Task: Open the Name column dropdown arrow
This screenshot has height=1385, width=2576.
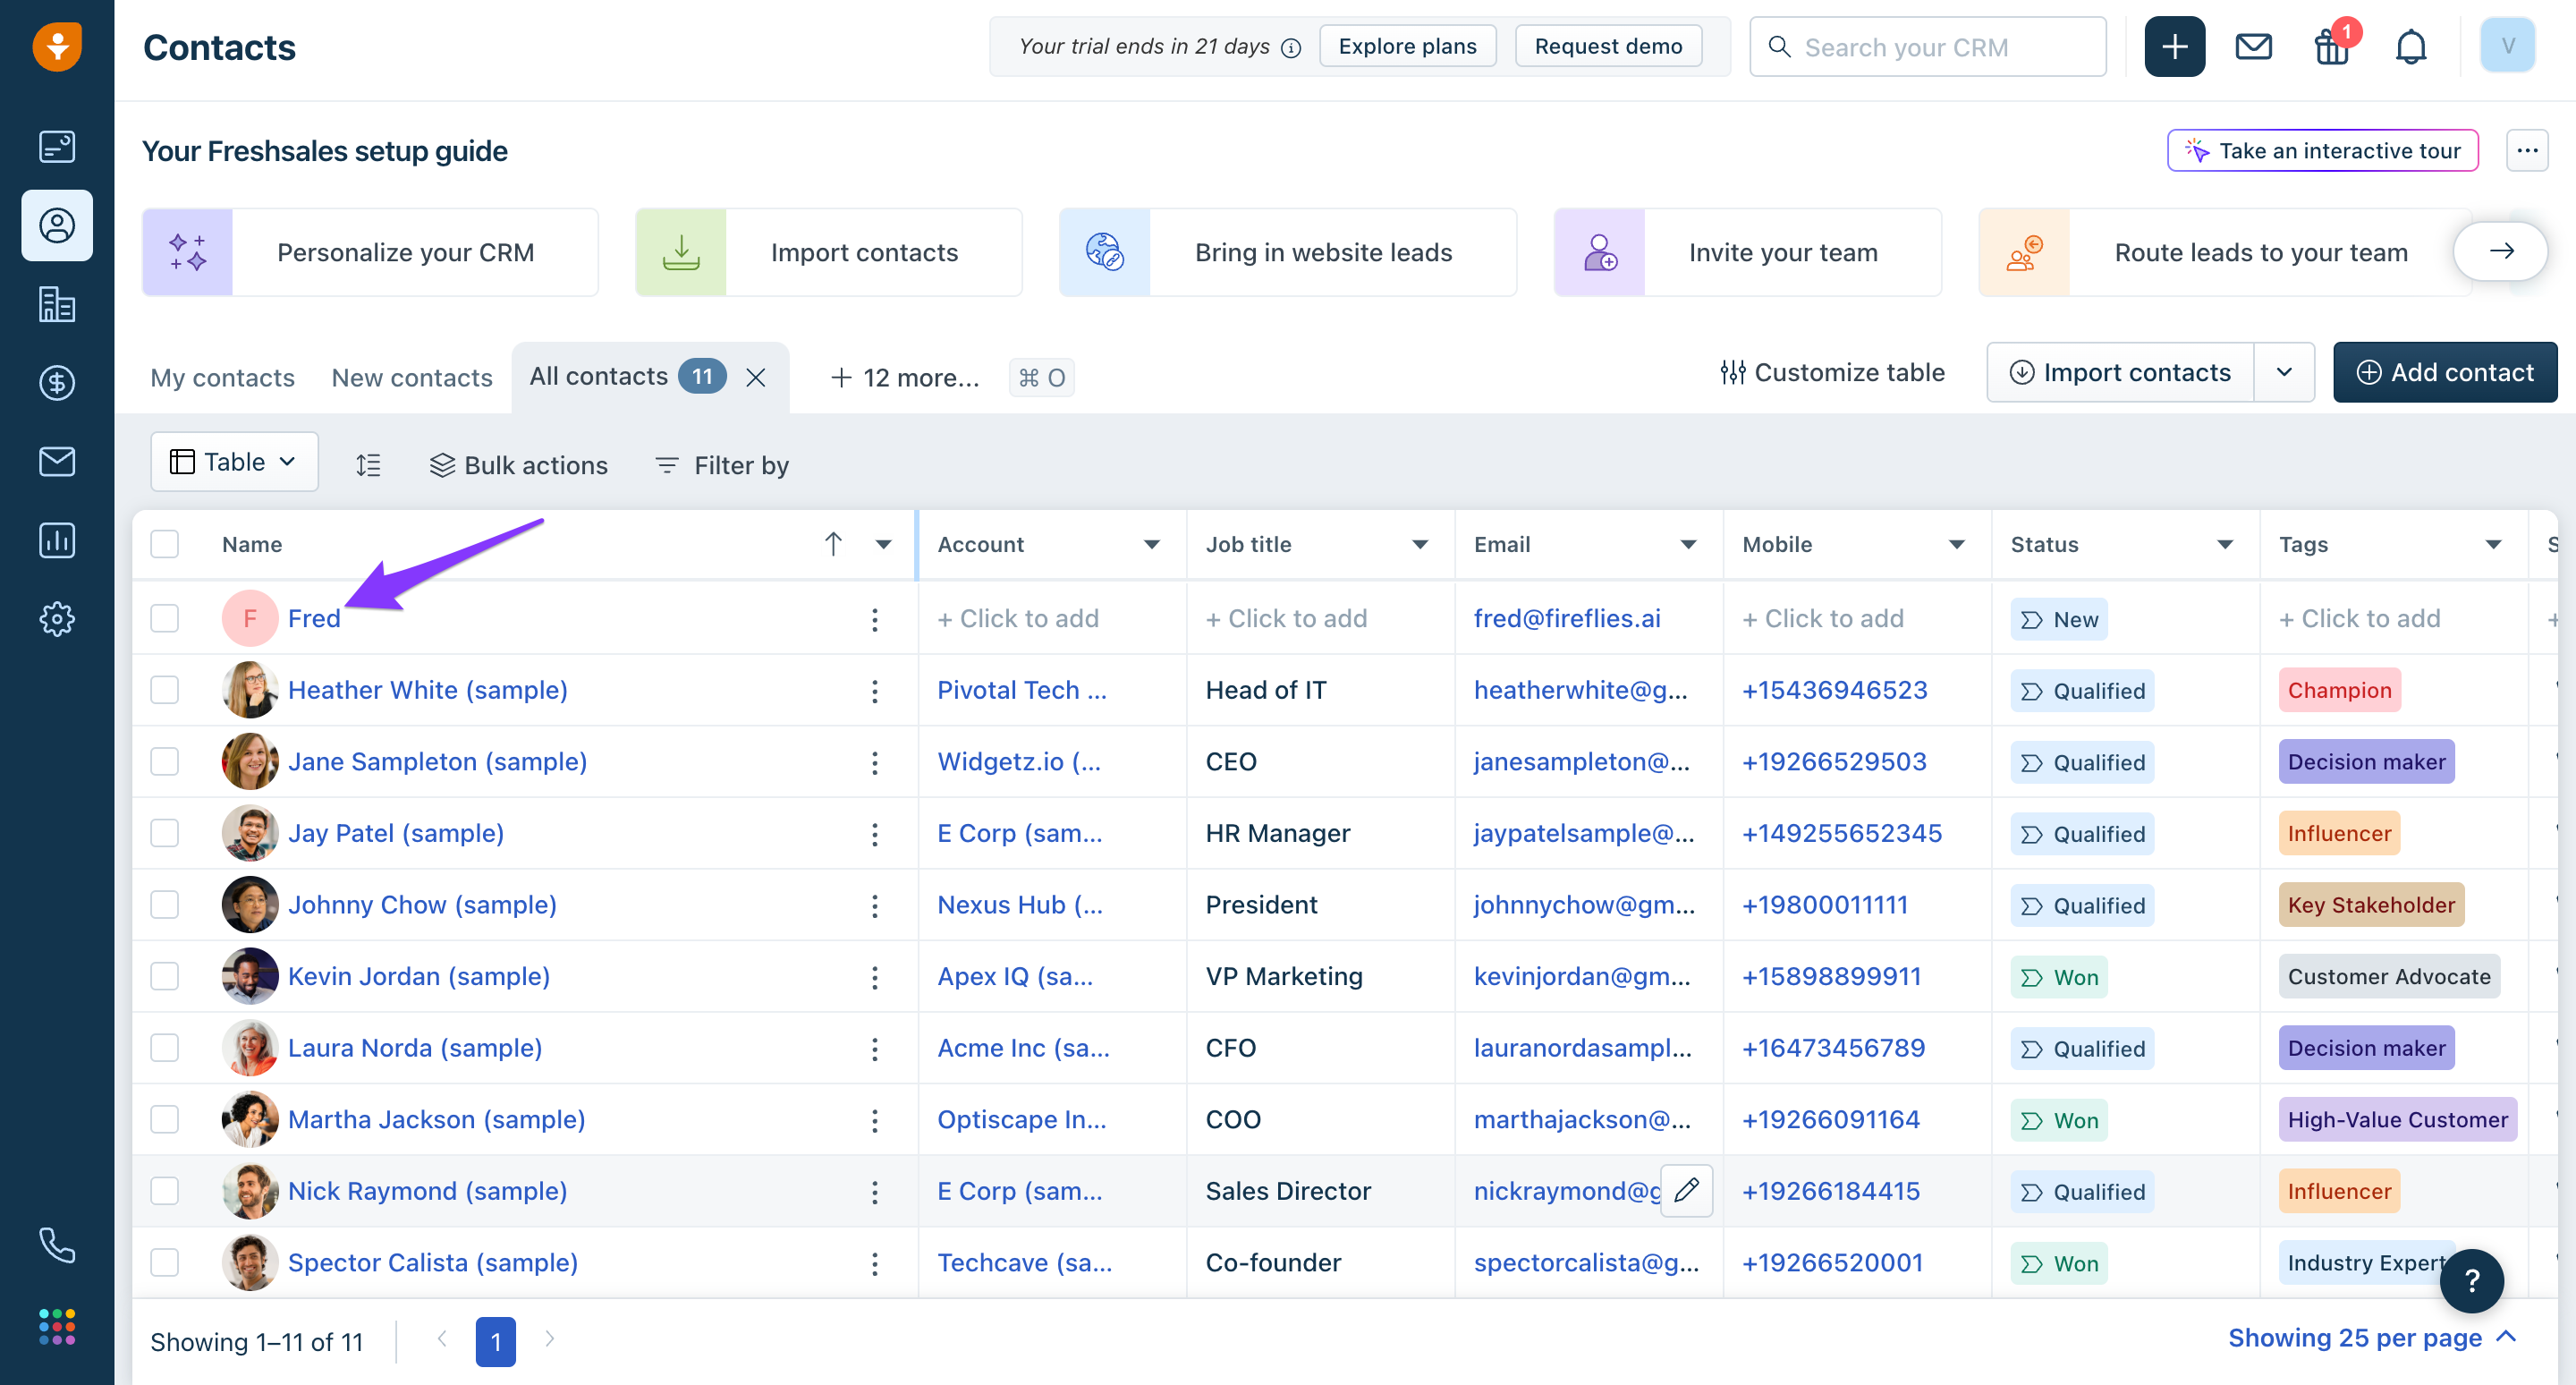Action: [x=883, y=544]
